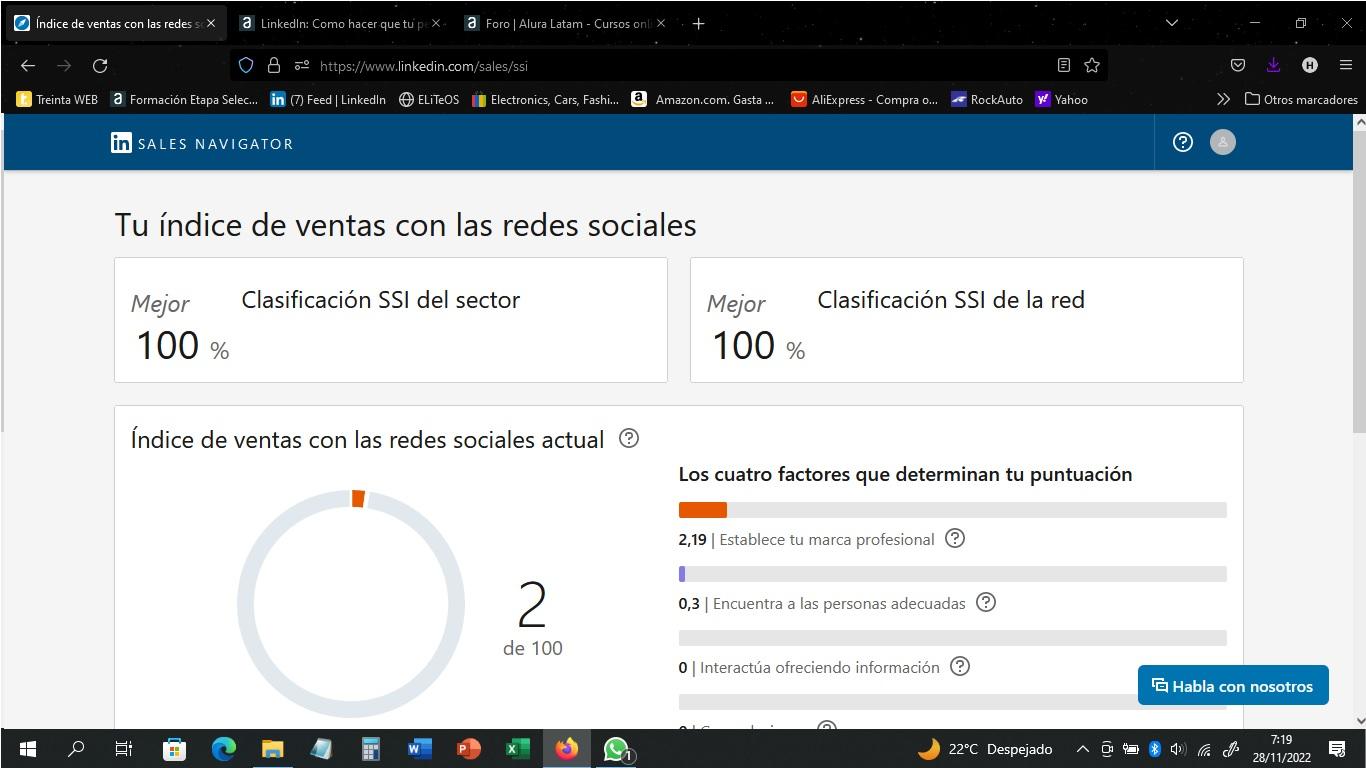Click the Interactúa ofreciendo información progress bar

(x=952, y=638)
